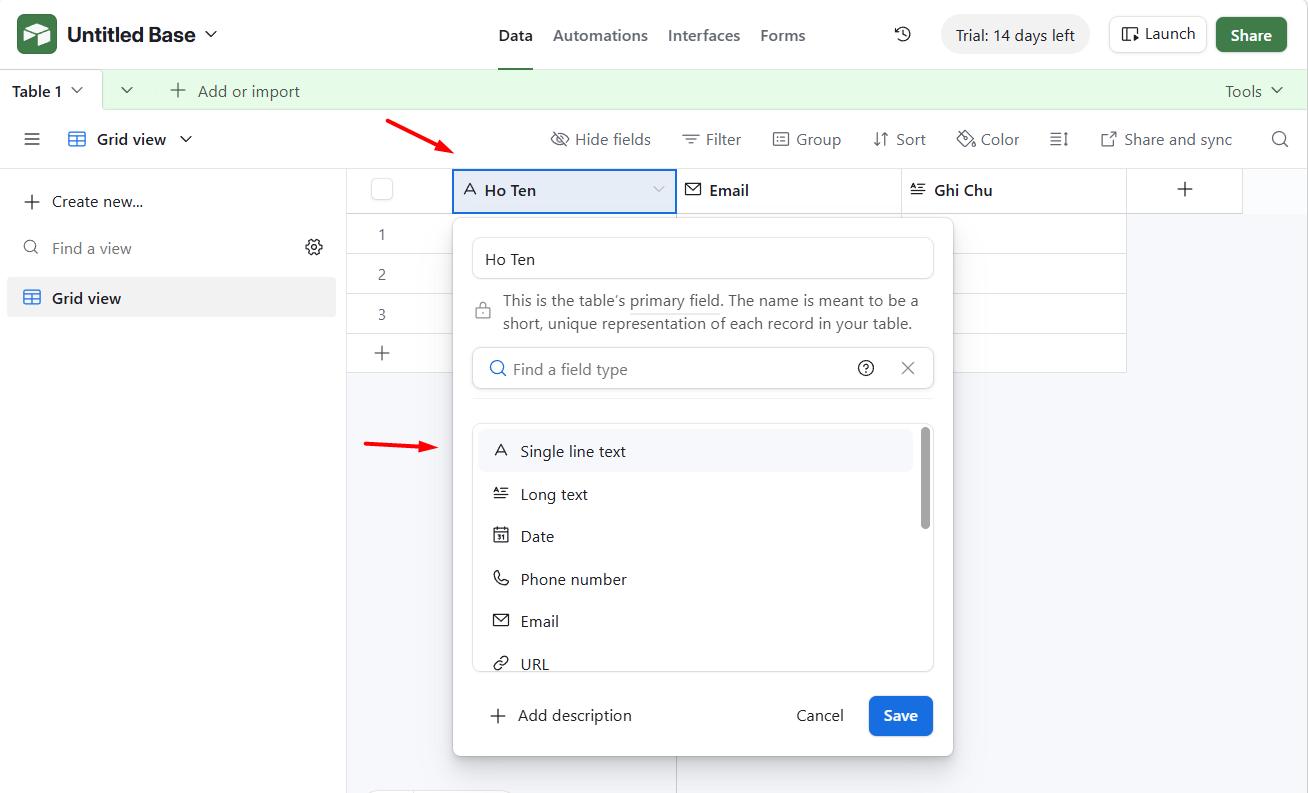Open the Color options
Viewport: 1308px width, 793px height.
pyautogui.click(x=988, y=139)
